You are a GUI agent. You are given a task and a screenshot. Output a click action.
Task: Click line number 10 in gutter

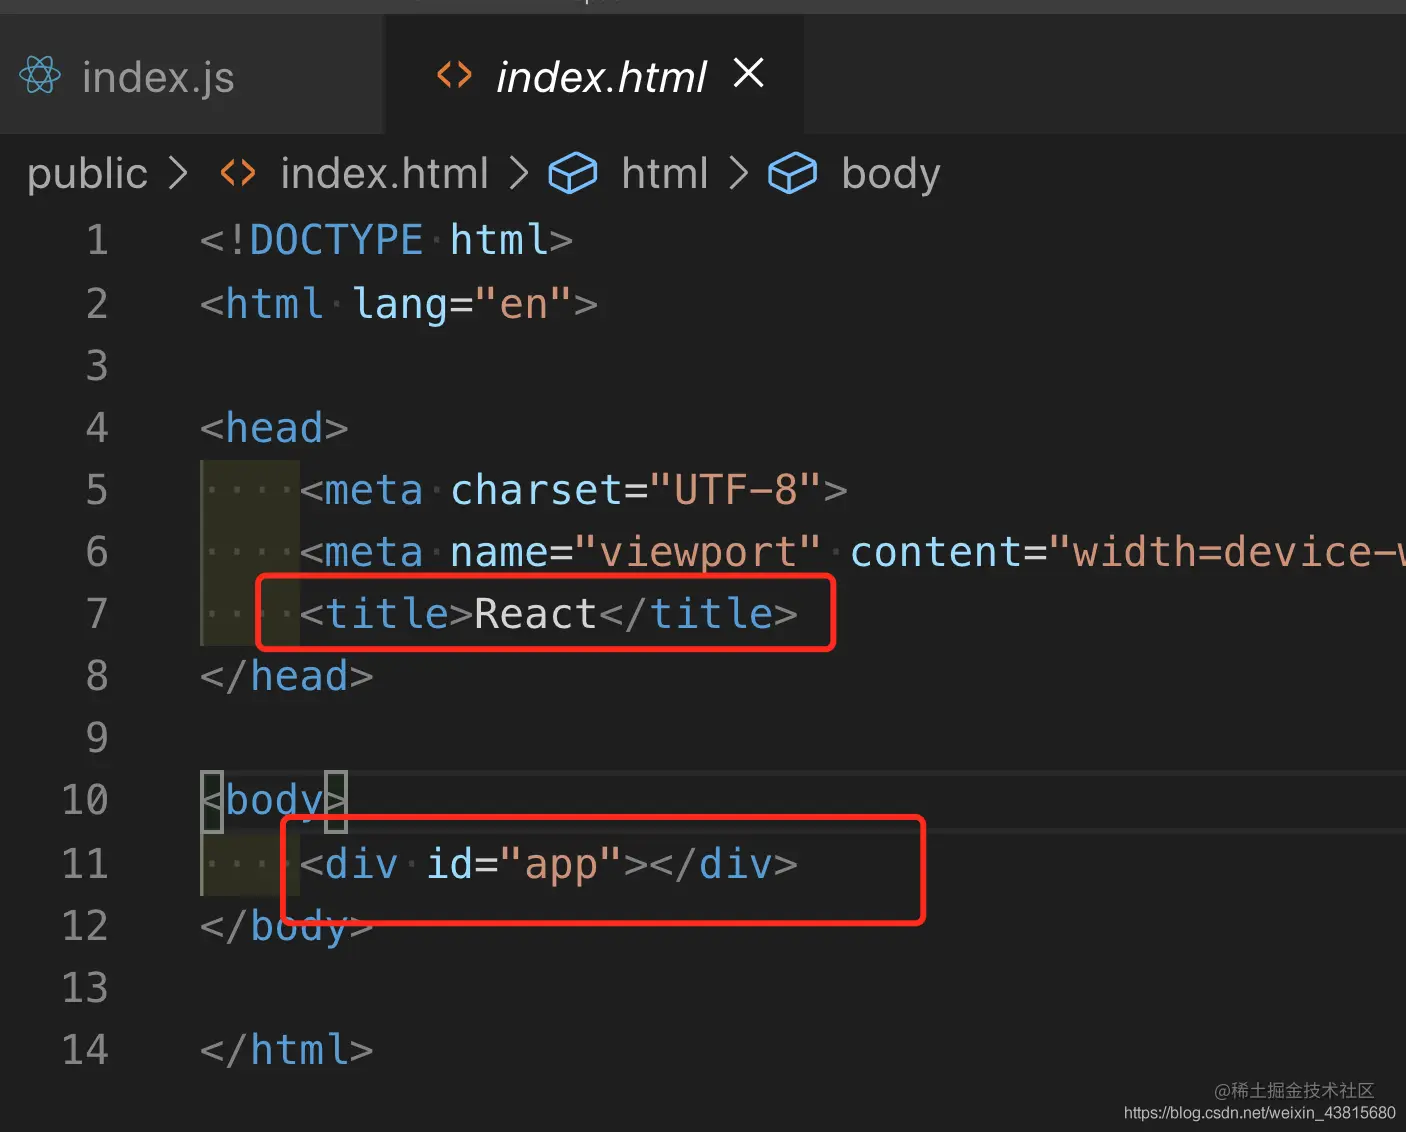pyautogui.click(x=85, y=800)
